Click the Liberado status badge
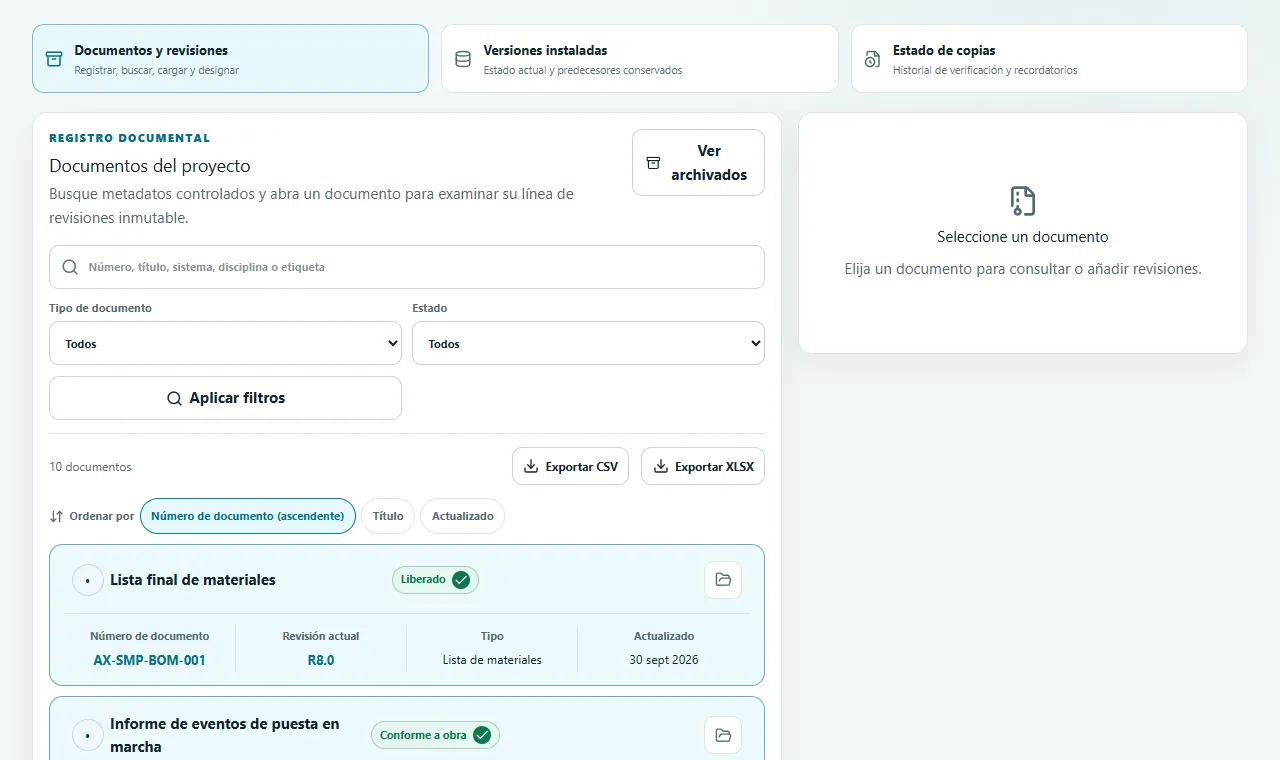Viewport: 1280px width, 760px height. [x=435, y=580]
